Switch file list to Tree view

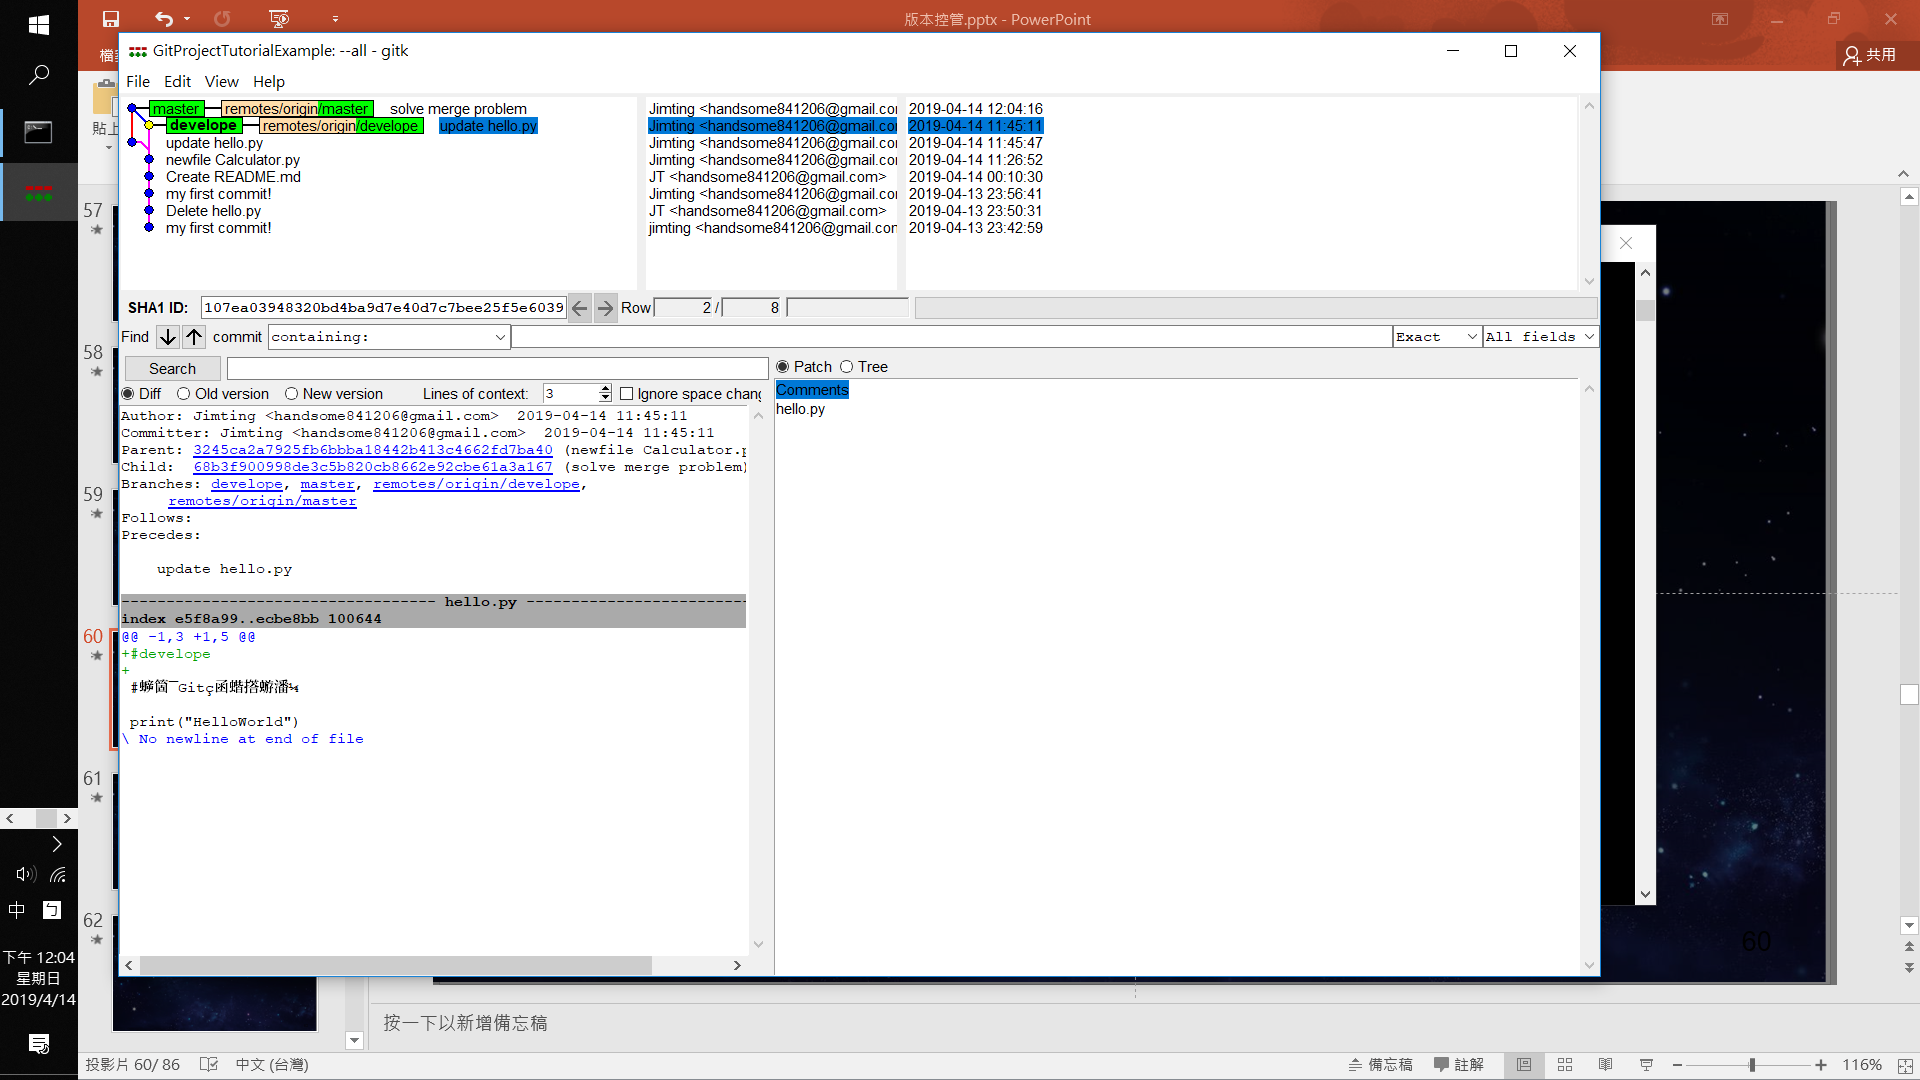(847, 367)
